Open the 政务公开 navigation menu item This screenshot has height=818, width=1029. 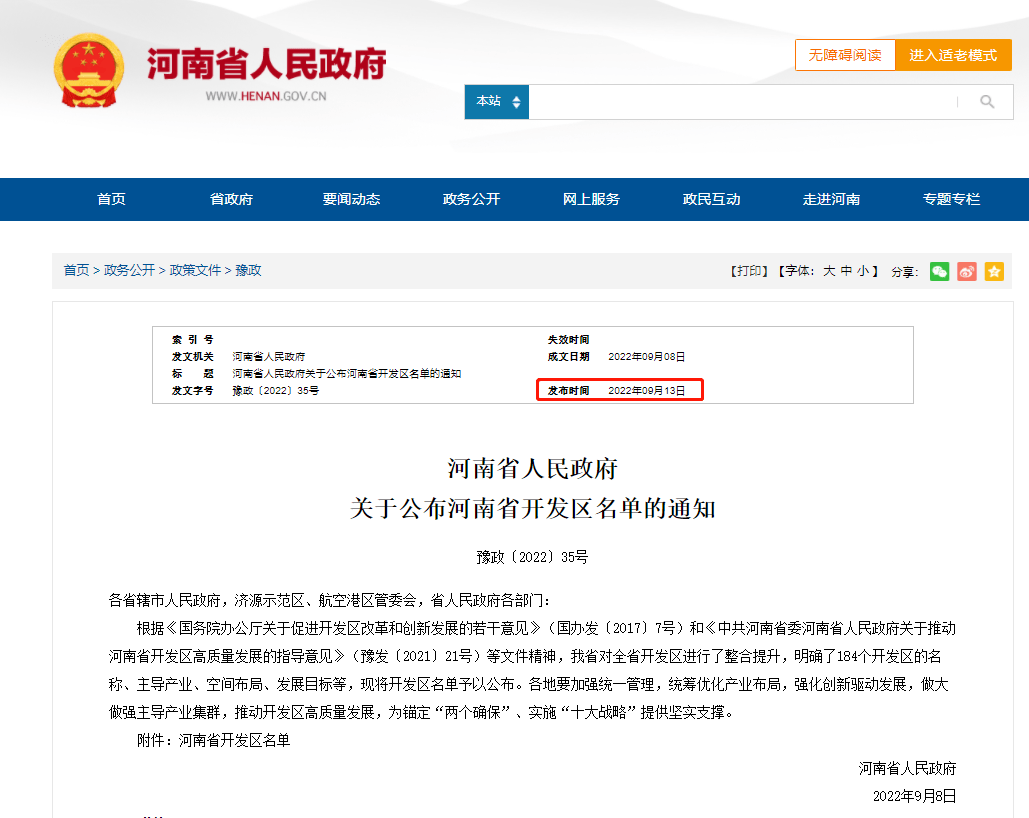471,199
